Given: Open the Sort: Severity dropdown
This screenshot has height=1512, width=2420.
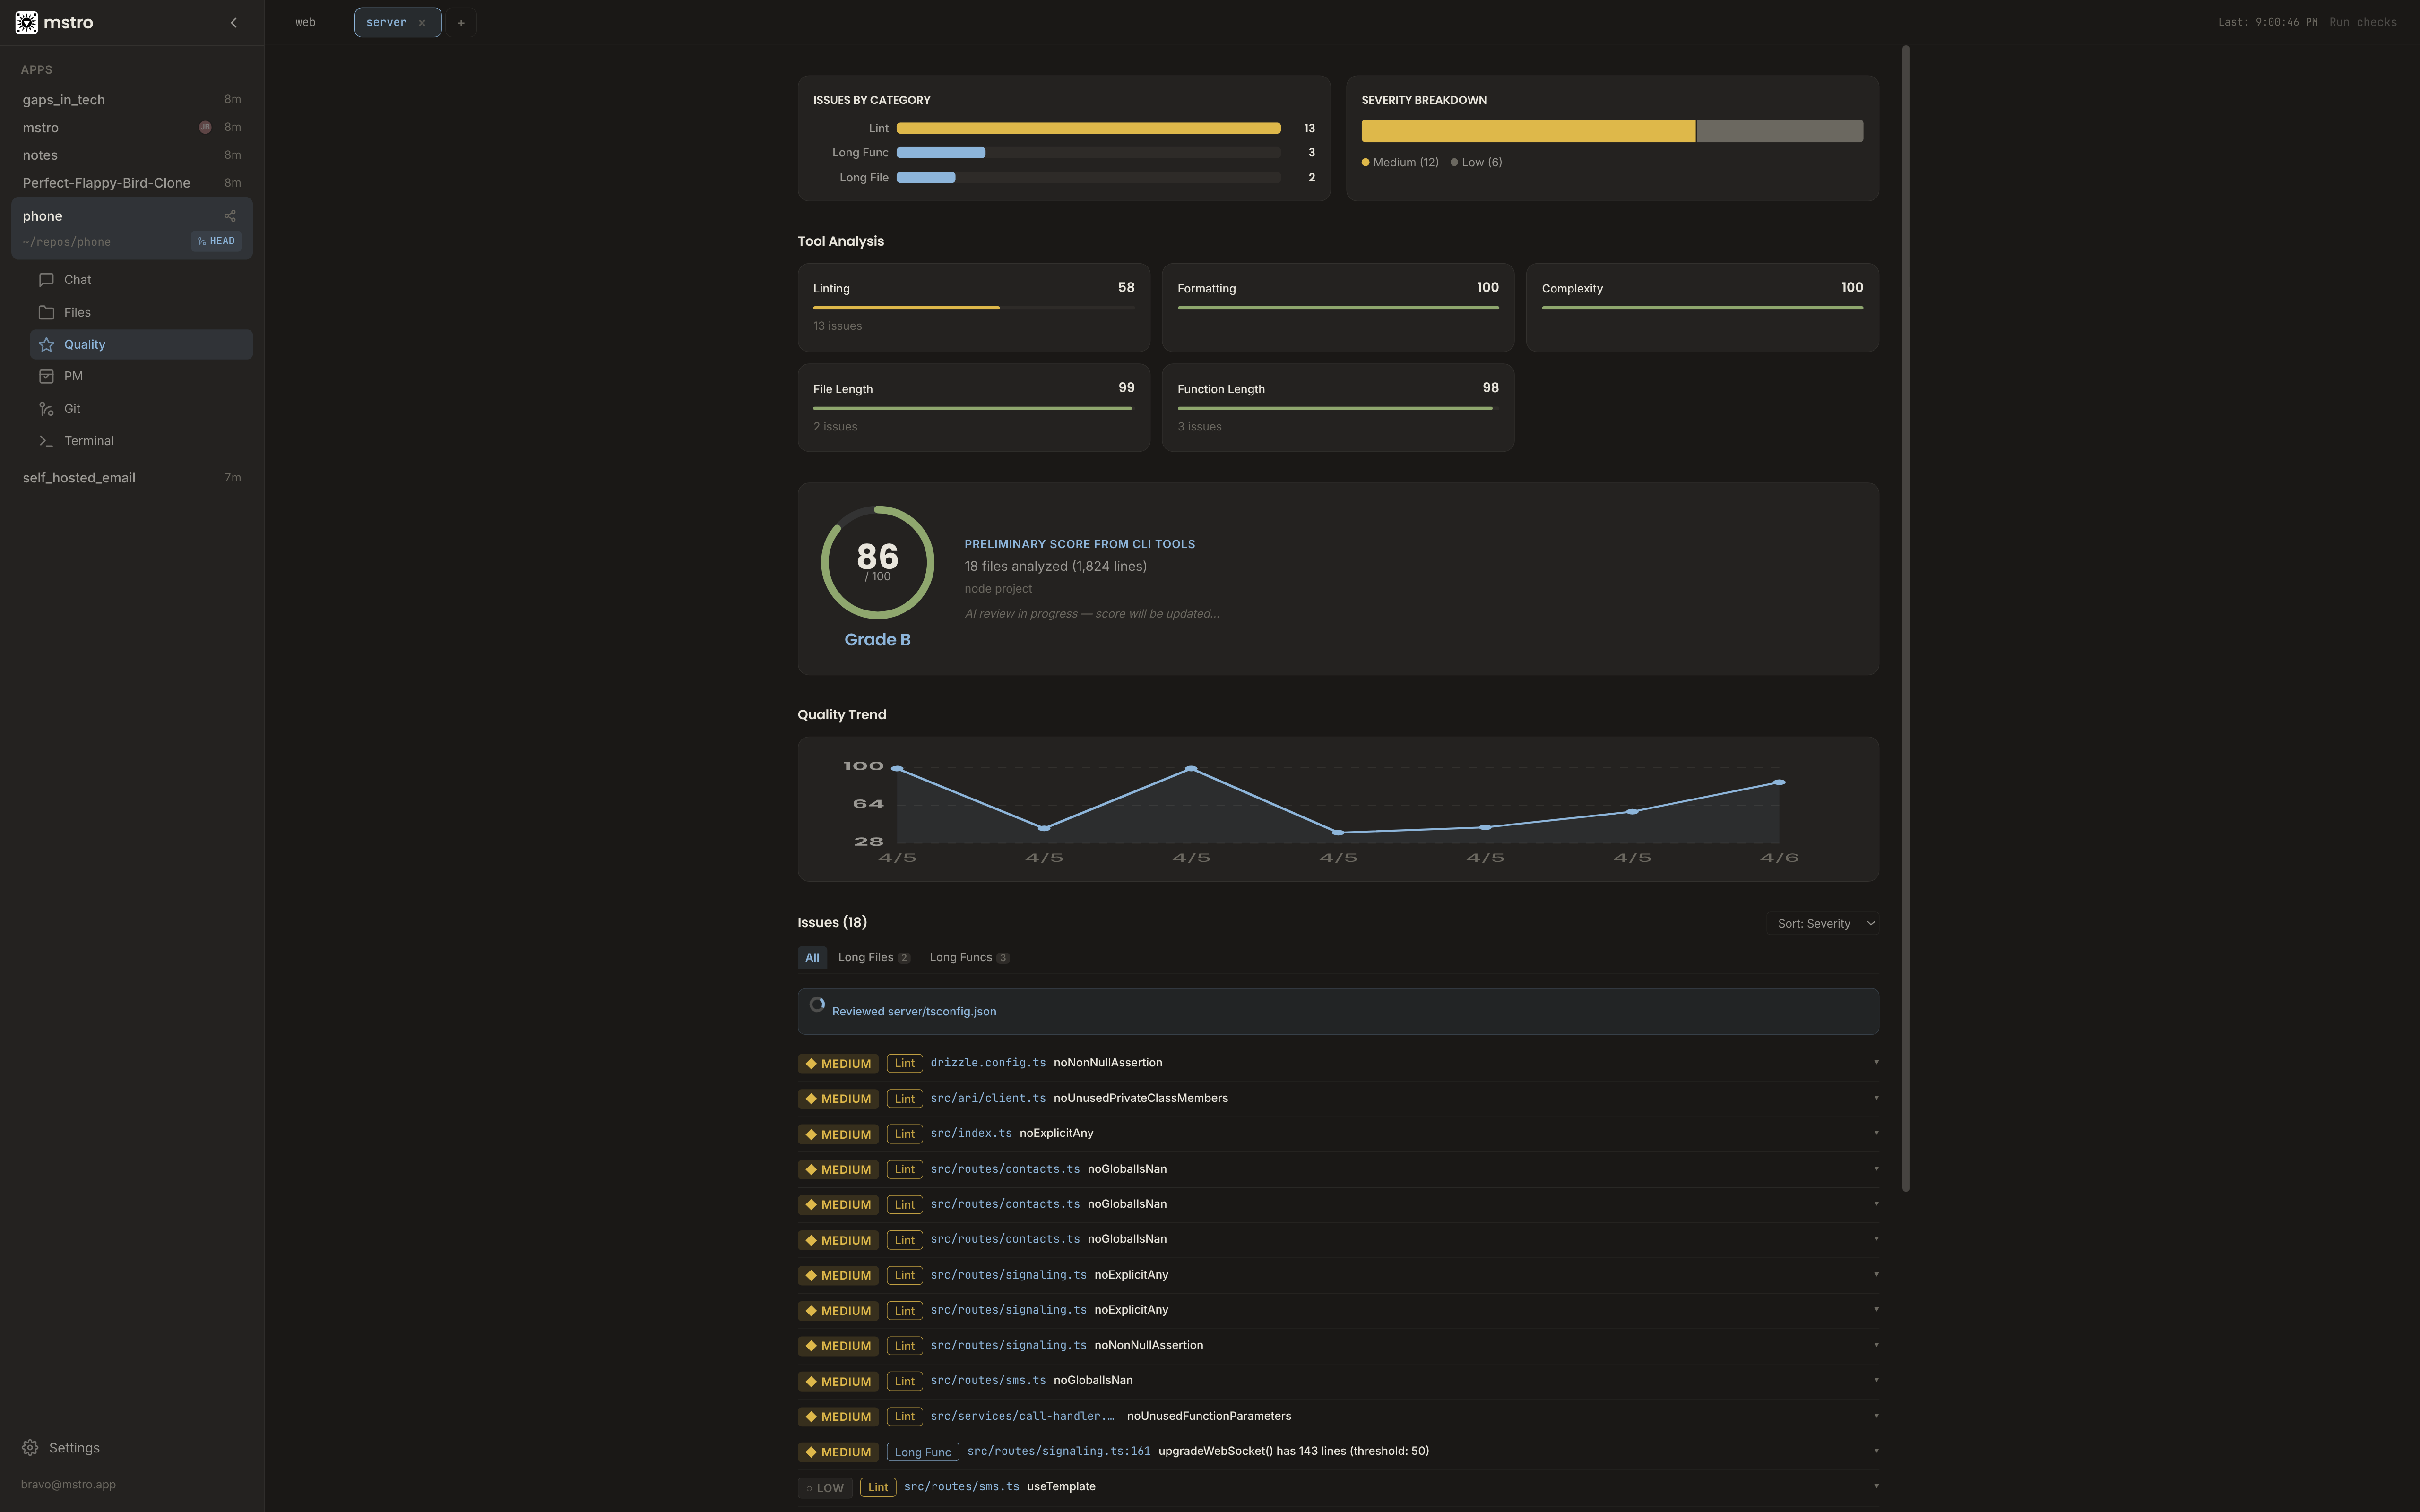Looking at the screenshot, I should 1823,923.
